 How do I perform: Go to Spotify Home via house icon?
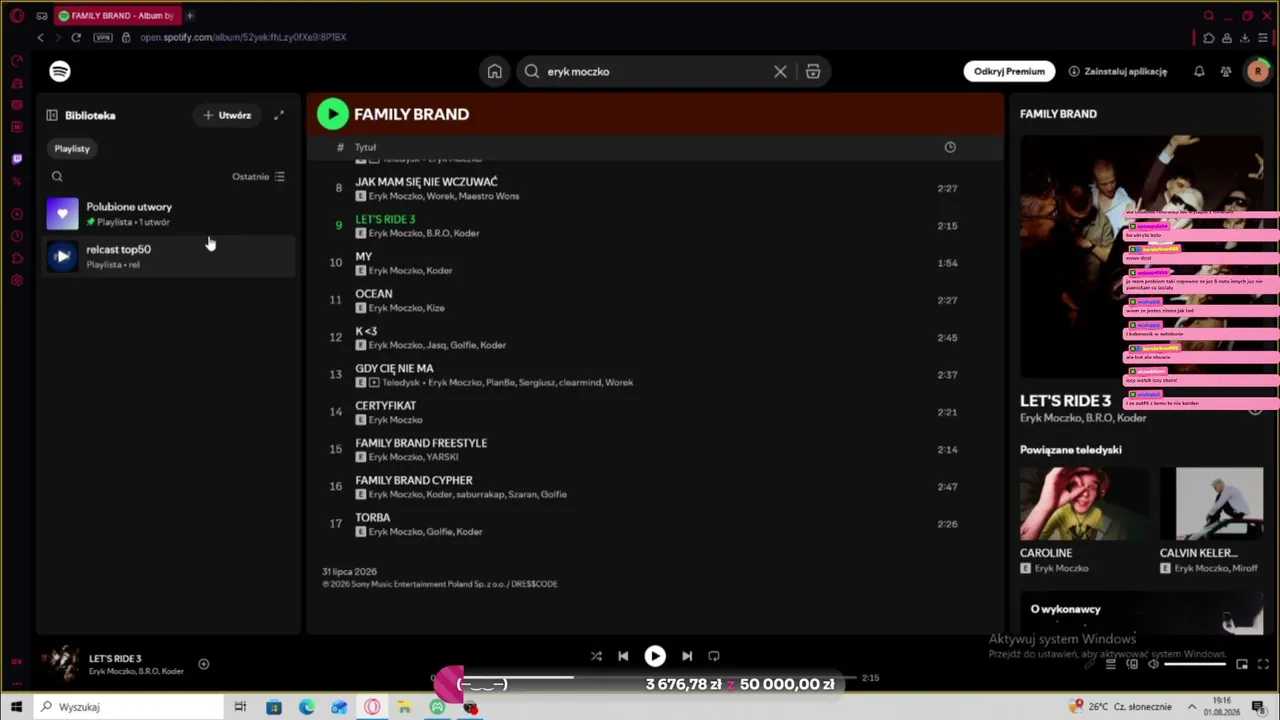coord(494,71)
